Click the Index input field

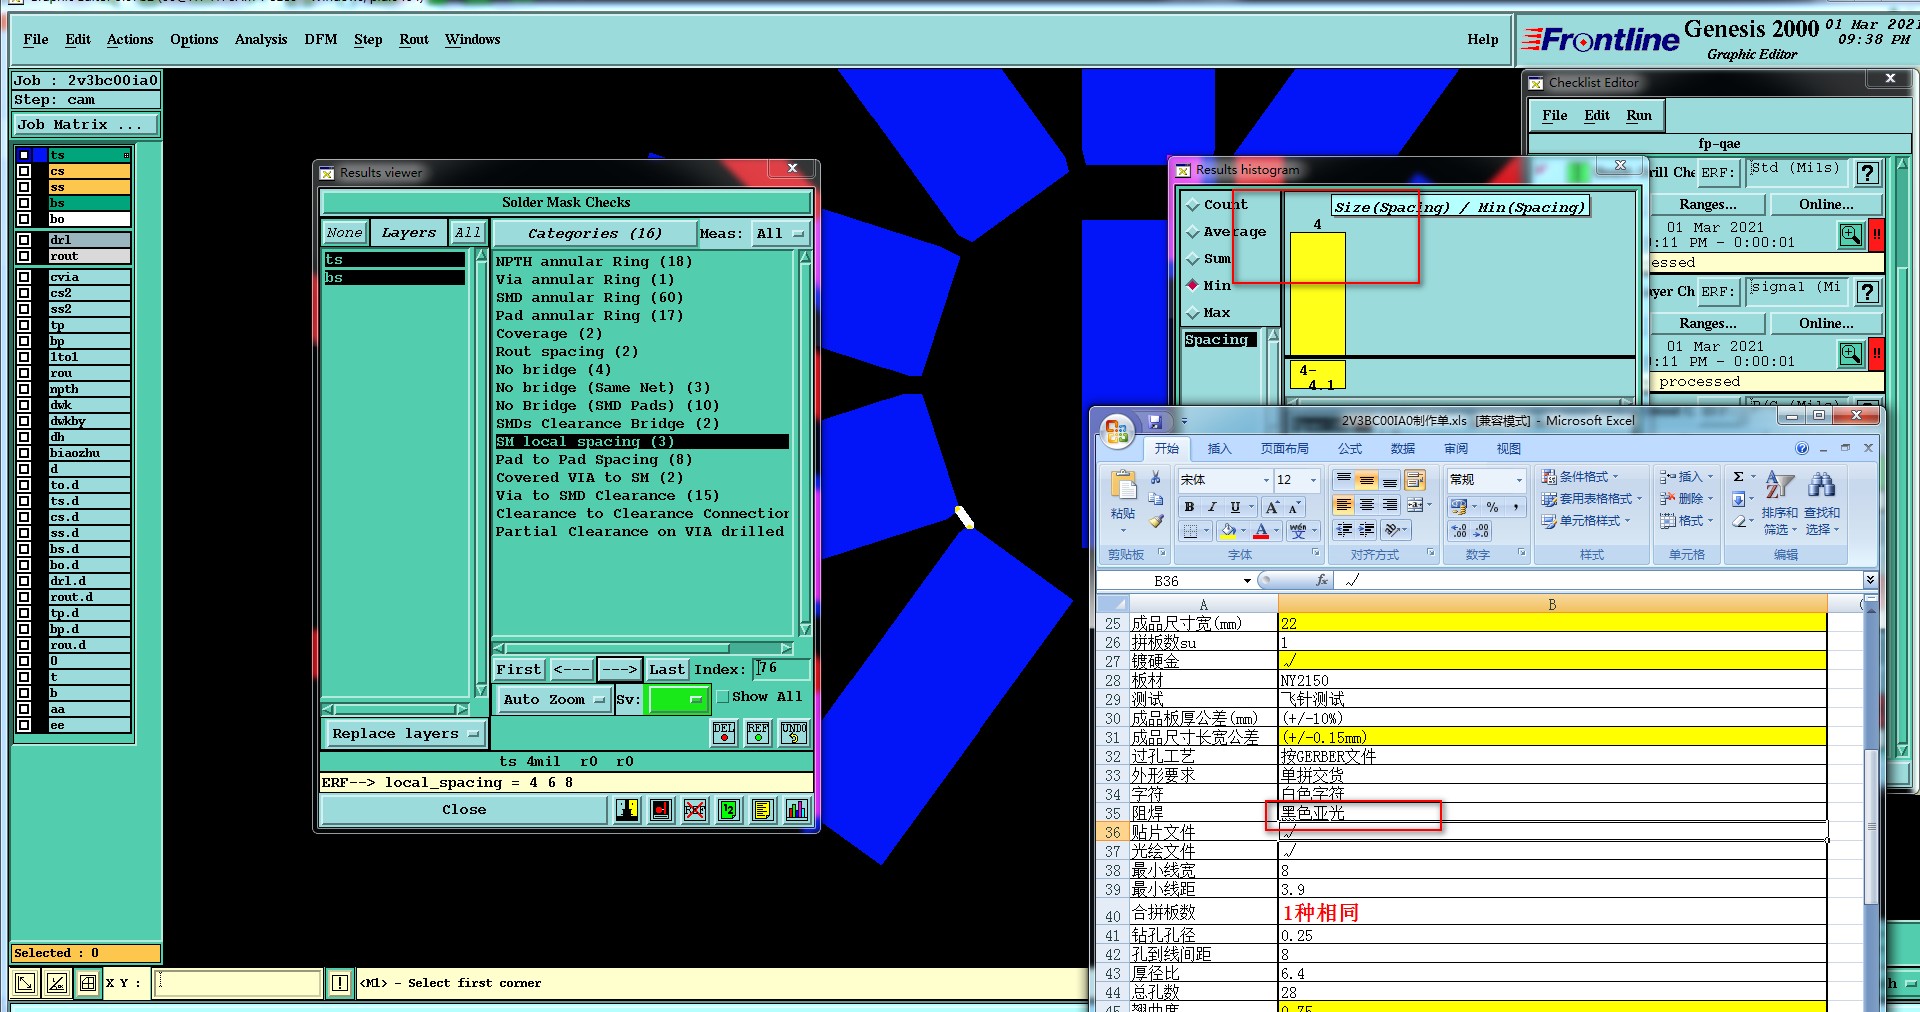780,669
